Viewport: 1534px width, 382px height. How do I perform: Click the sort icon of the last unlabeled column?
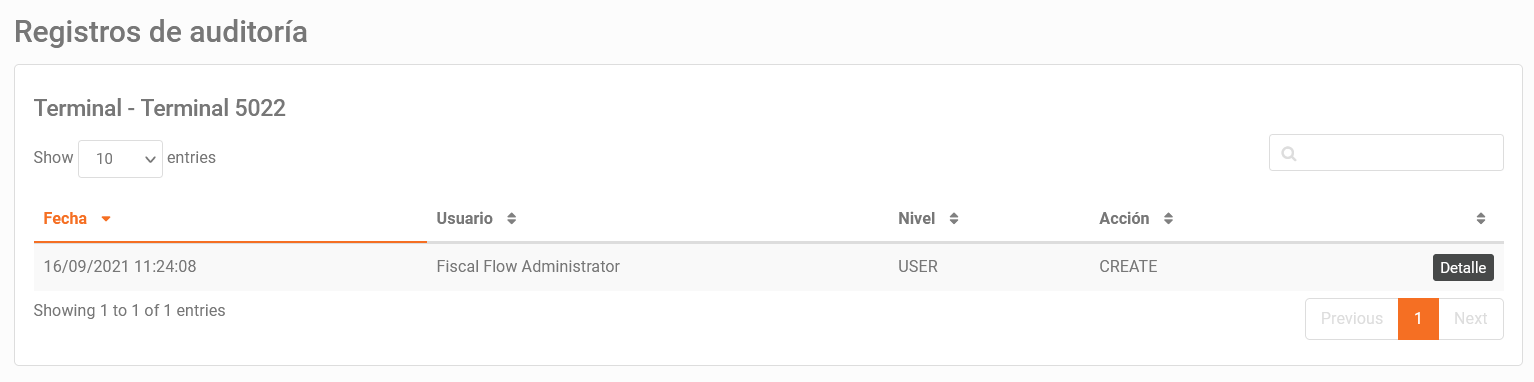click(x=1481, y=219)
